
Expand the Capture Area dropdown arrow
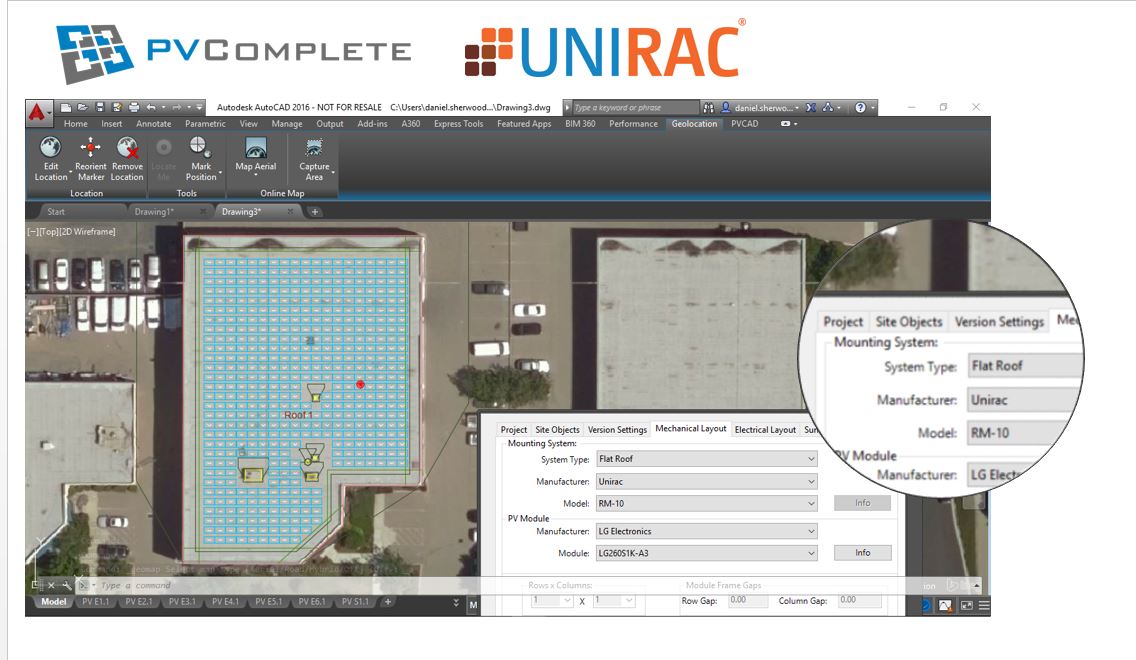pos(333,172)
